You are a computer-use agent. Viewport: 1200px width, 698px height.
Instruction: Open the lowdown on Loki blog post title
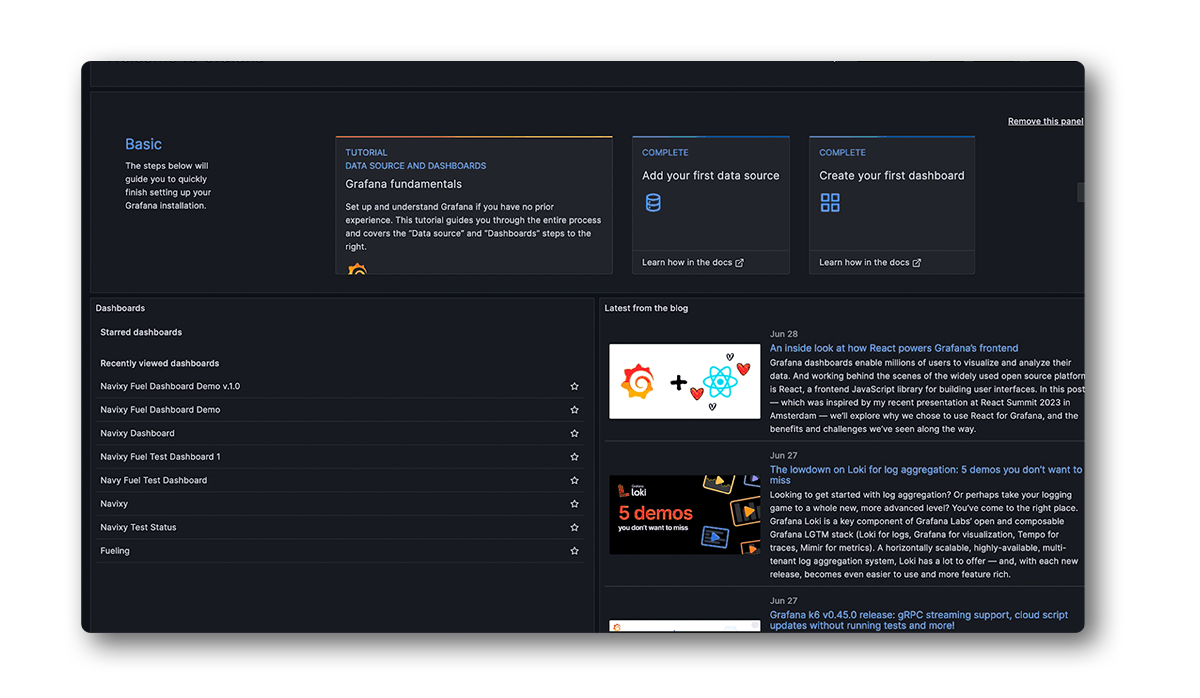click(x=926, y=475)
